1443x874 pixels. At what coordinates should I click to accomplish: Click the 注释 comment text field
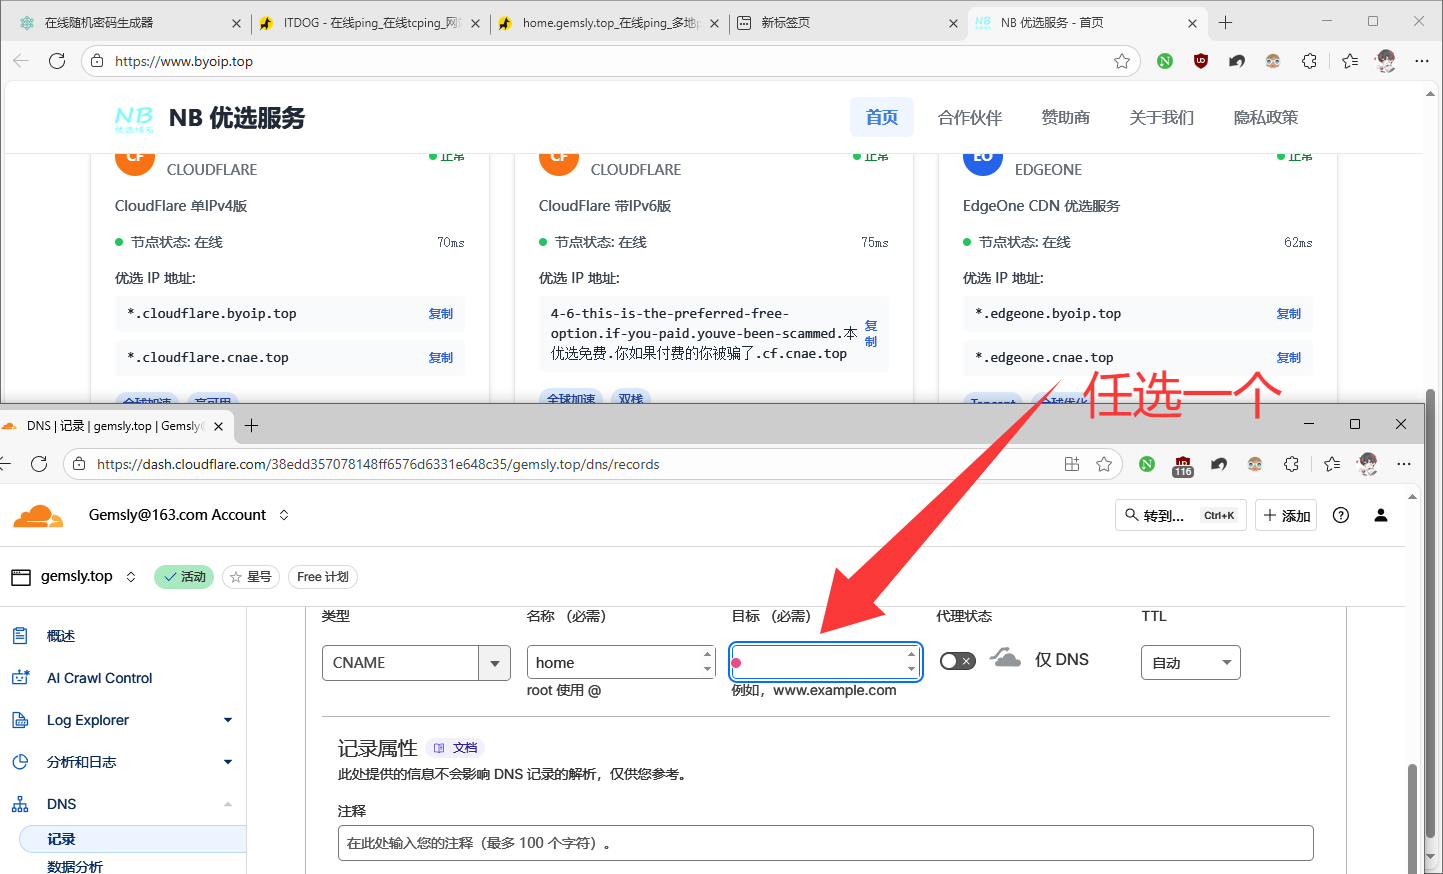pos(825,843)
